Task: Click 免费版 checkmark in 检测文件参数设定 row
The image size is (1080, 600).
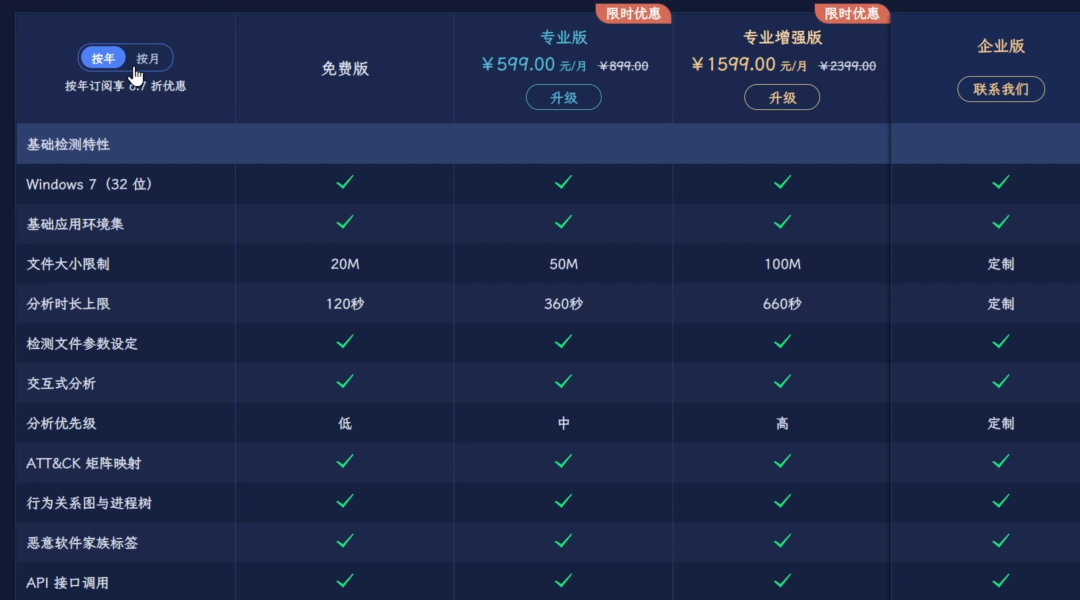Action: [x=345, y=342]
